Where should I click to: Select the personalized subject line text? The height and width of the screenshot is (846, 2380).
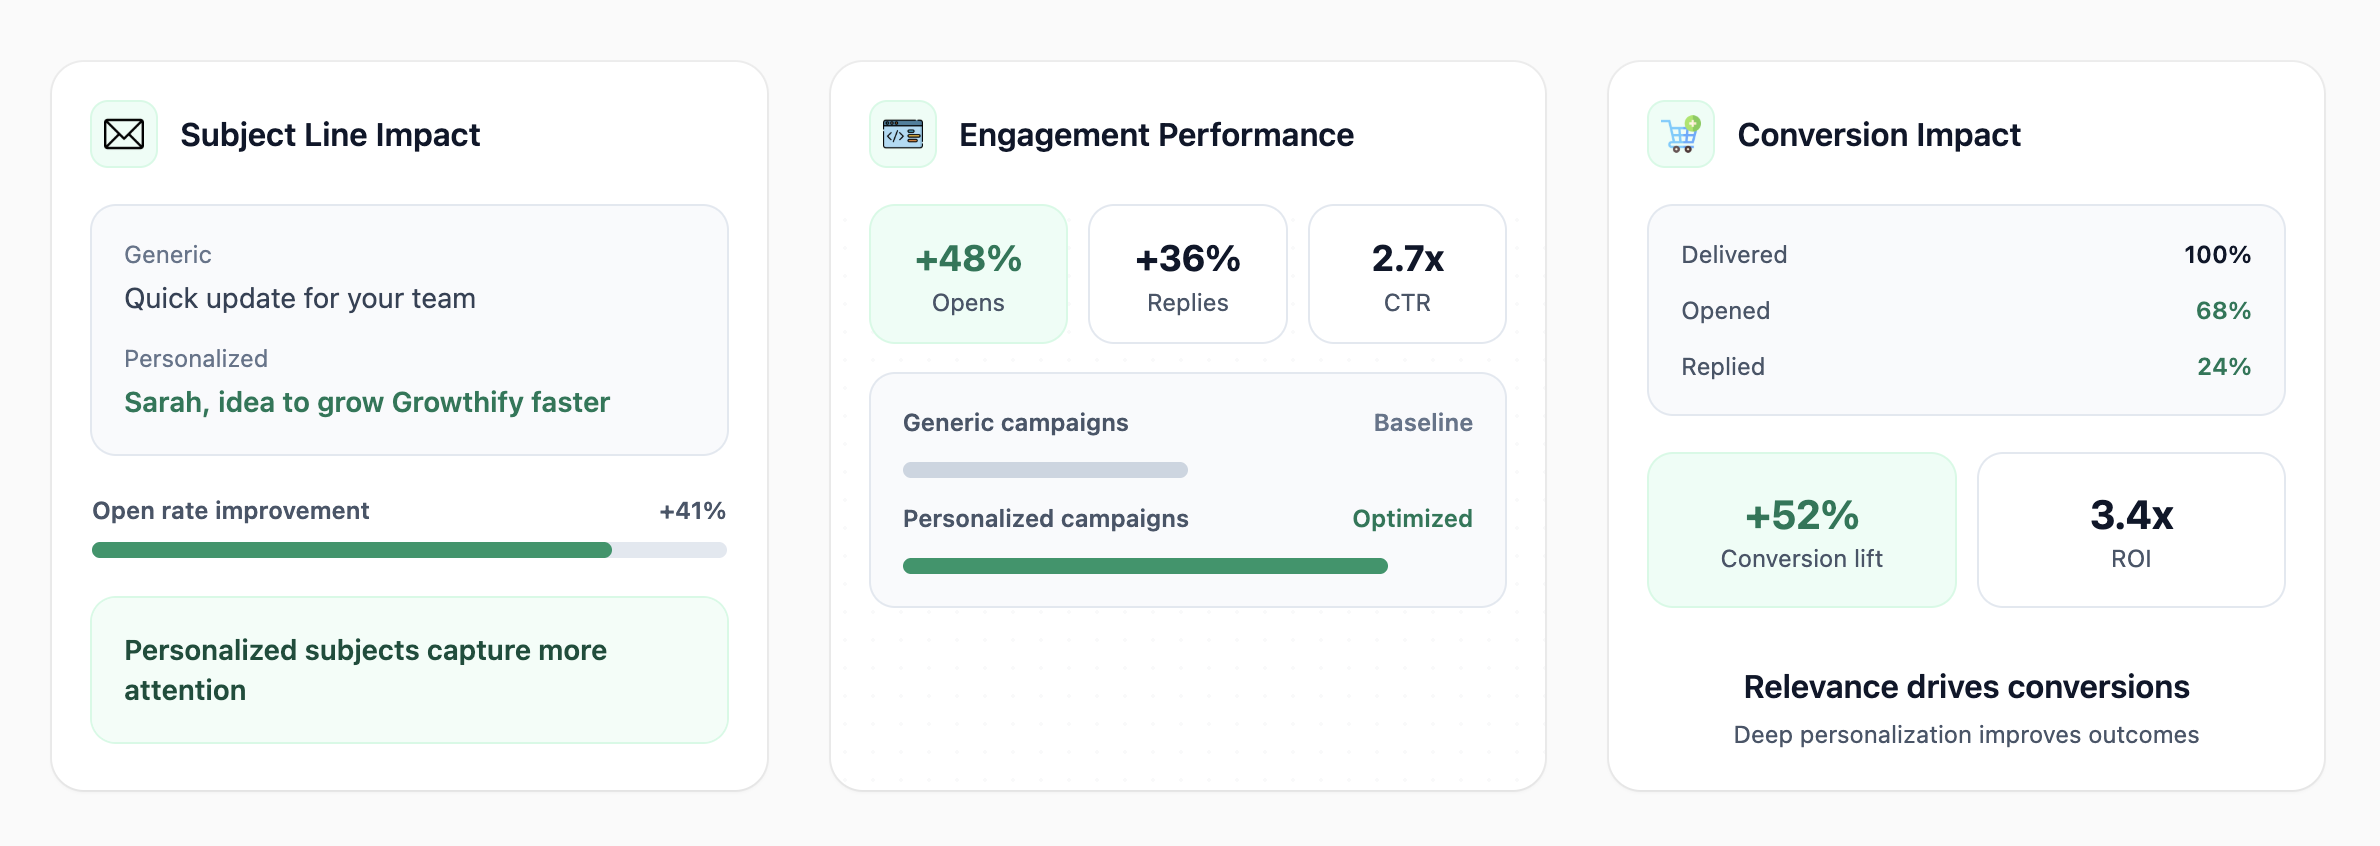click(x=366, y=402)
